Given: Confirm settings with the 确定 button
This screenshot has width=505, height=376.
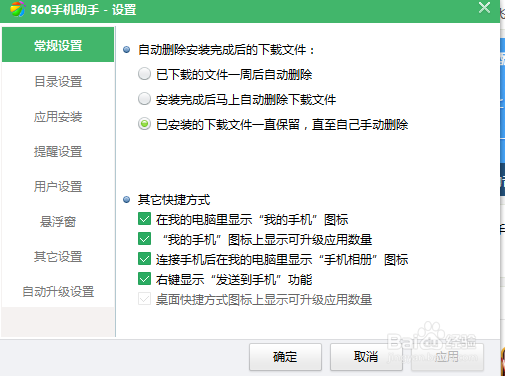Looking at the screenshot, I should pyautogui.click(x=285, y=357).
